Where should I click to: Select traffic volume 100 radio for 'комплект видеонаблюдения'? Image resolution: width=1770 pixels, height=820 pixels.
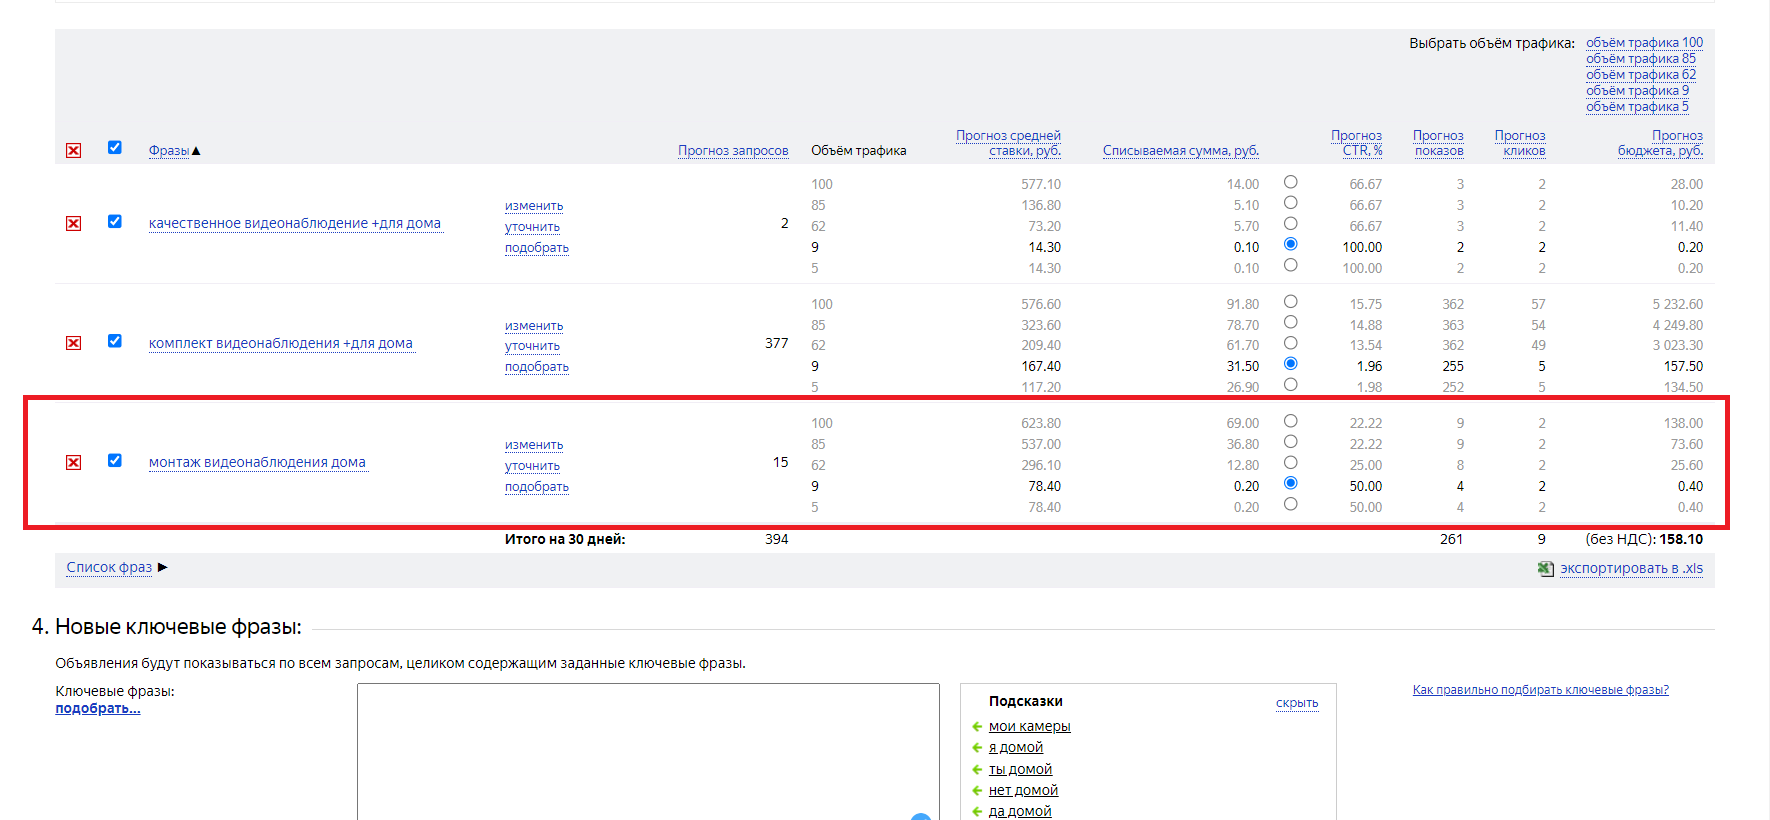[x=1291, y=302]
